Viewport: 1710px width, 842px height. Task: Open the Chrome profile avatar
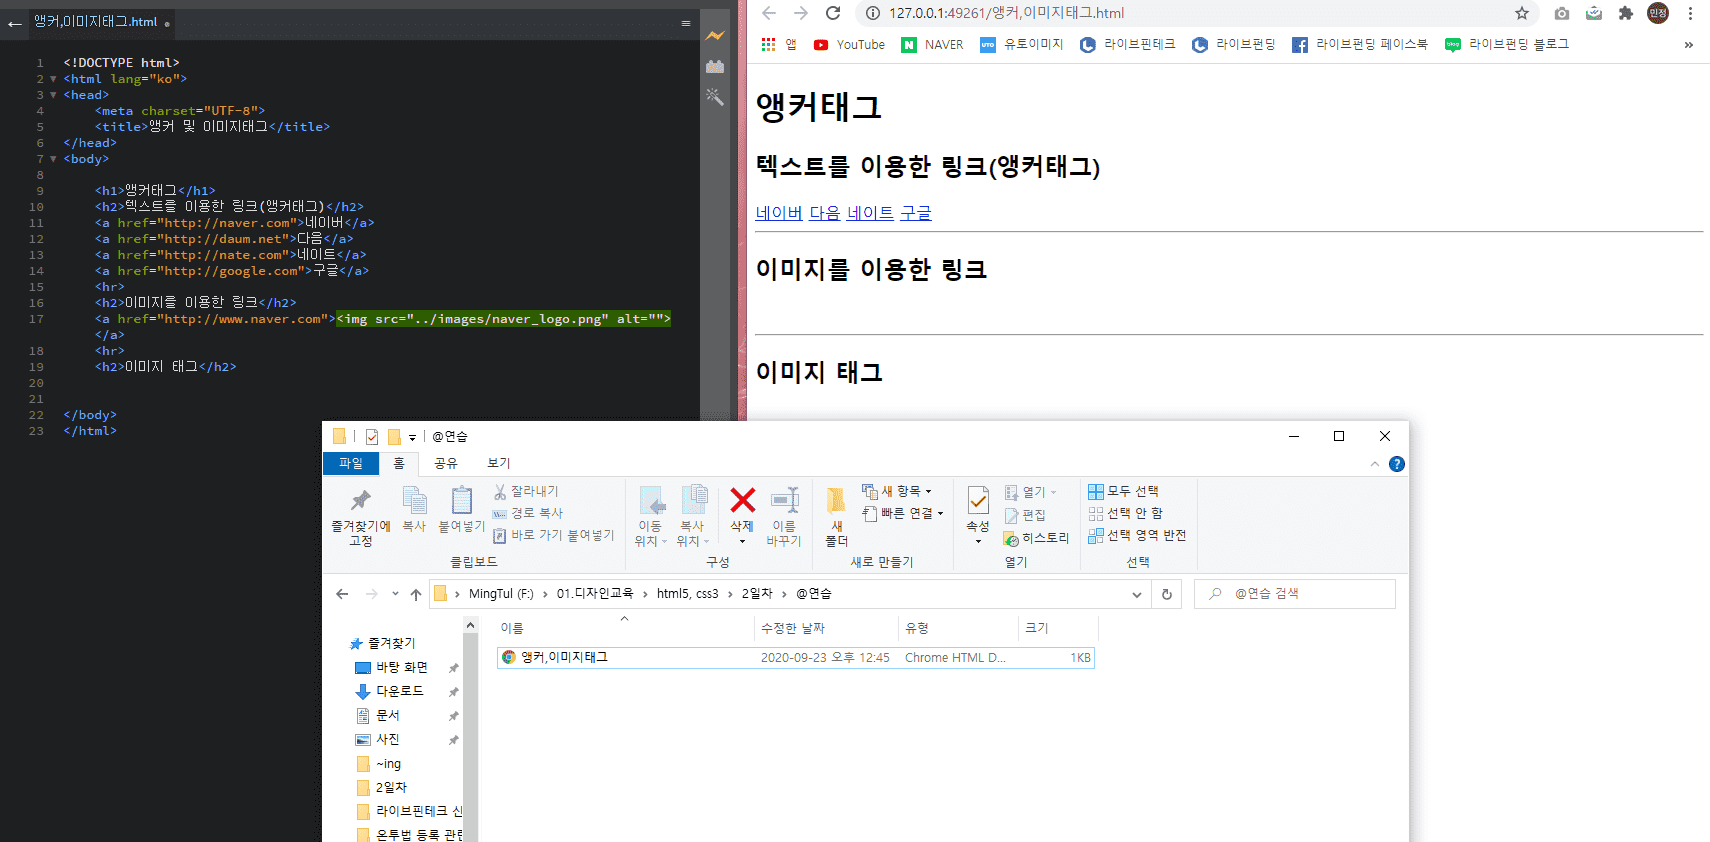[x=1658, y=13]
